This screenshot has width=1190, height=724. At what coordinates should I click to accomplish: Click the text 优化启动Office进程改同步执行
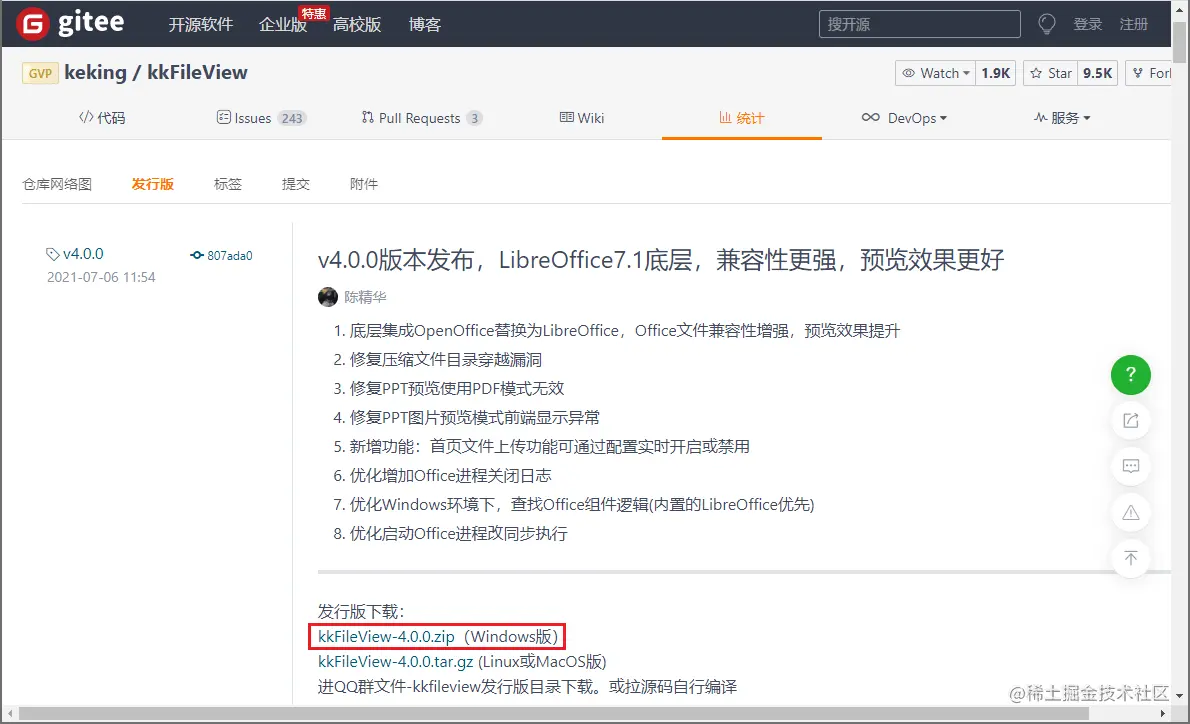point(458,534)
